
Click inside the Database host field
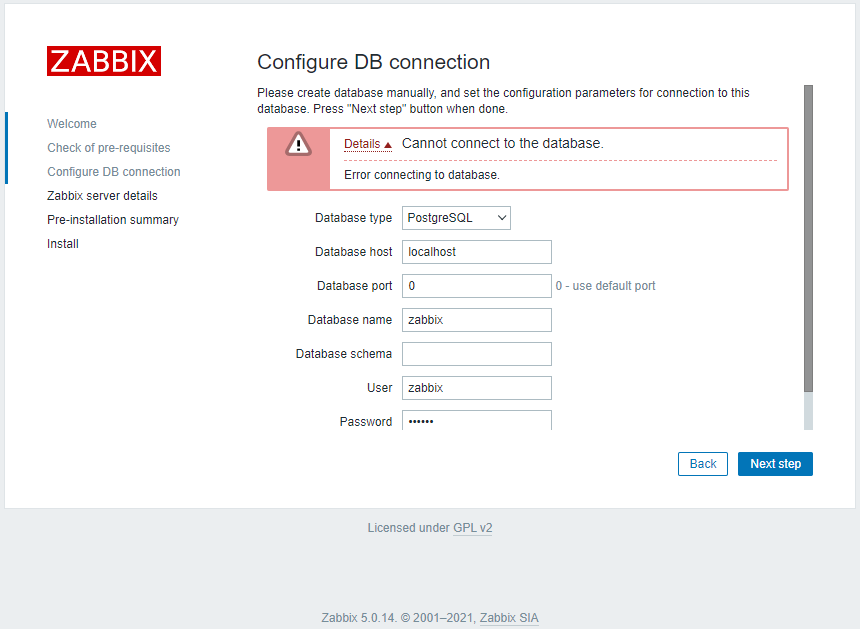tap(476, 251)
